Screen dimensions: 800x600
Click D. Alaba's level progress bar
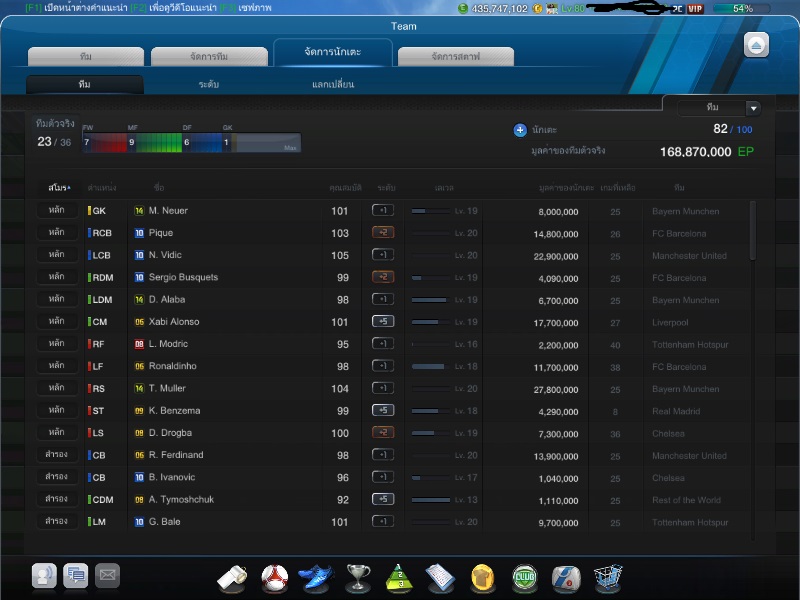point(430,300)
